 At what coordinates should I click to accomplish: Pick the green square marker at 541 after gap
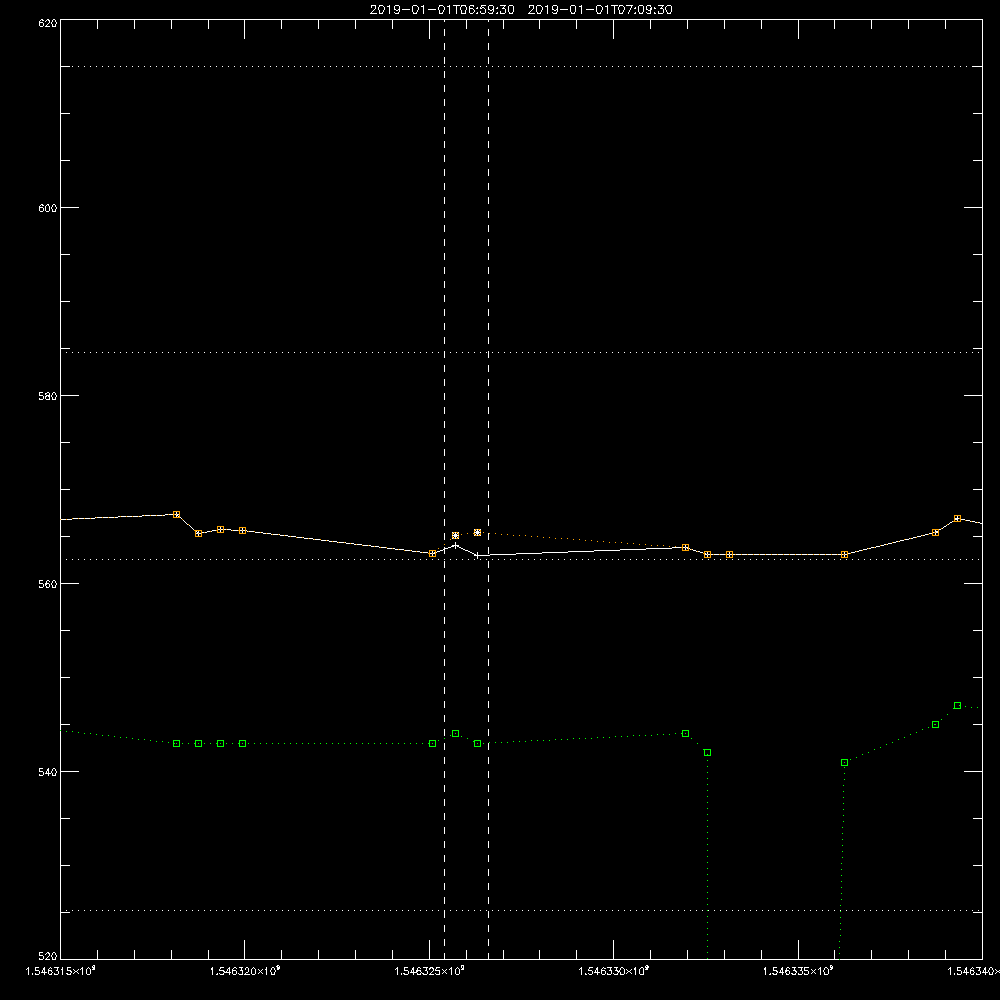pyautogui.click(x=844, y=763)
